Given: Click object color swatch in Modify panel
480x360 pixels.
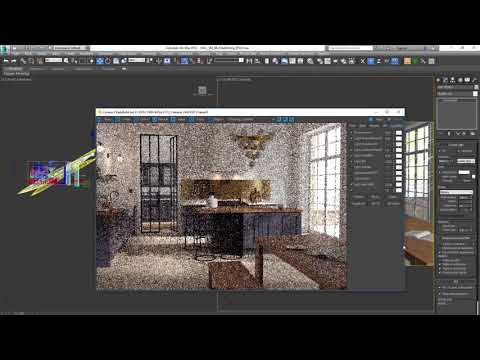Looking at the screenshot, I should [475, 87].
